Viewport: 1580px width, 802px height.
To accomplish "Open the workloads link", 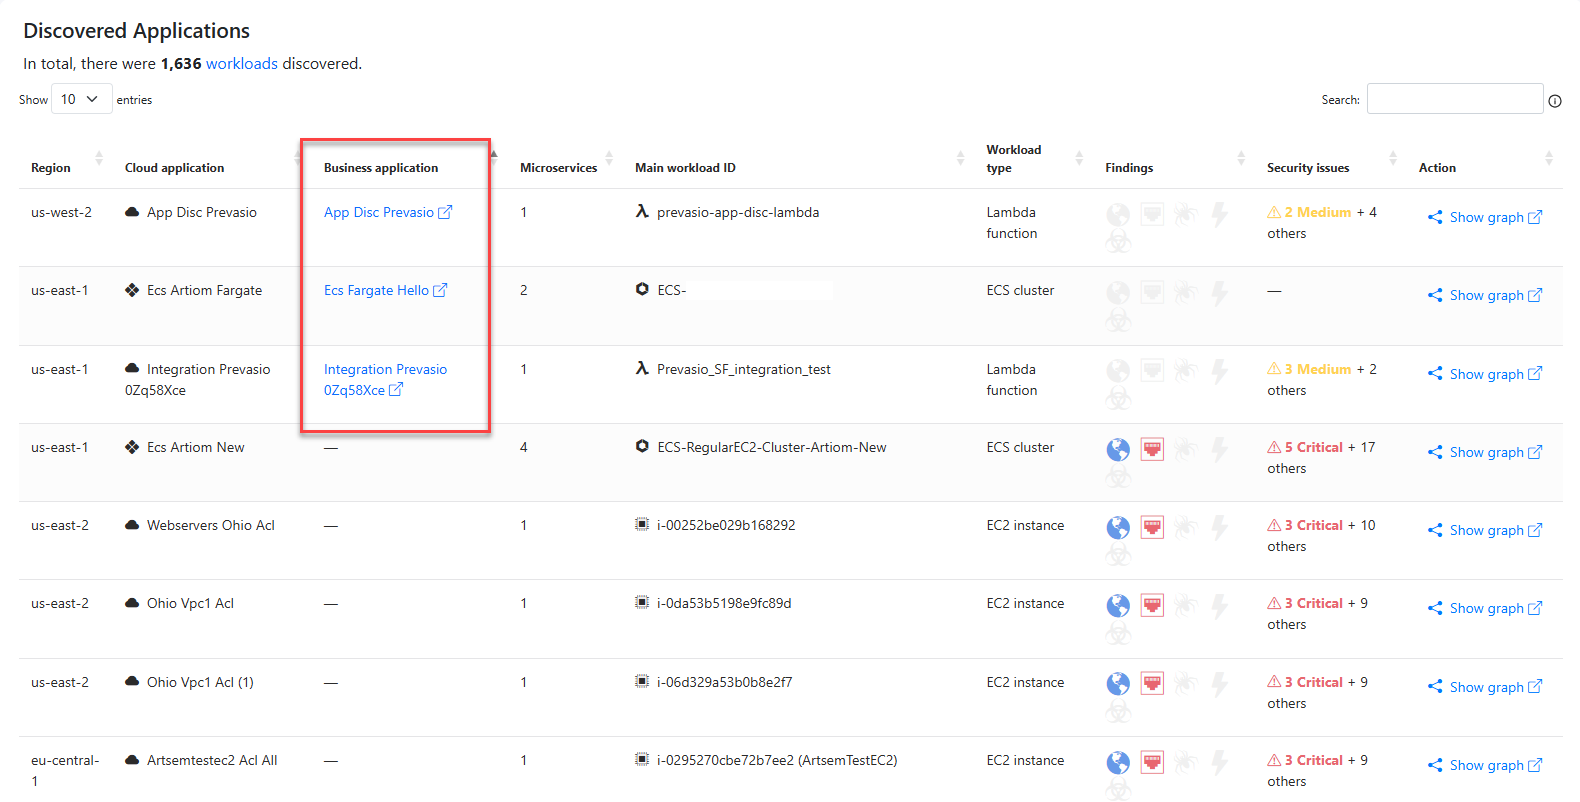I will [x=241, y=64].
